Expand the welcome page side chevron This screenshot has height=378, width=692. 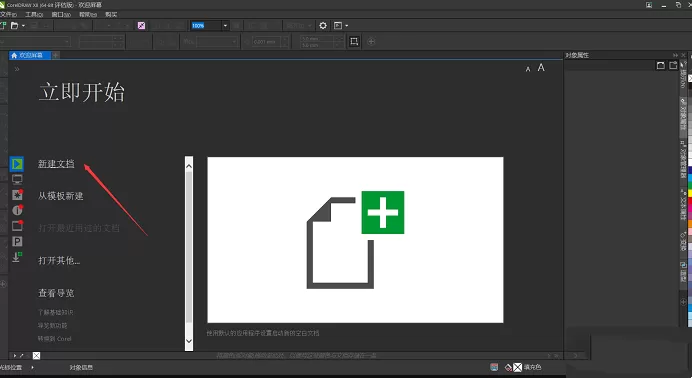pos(17,69)
